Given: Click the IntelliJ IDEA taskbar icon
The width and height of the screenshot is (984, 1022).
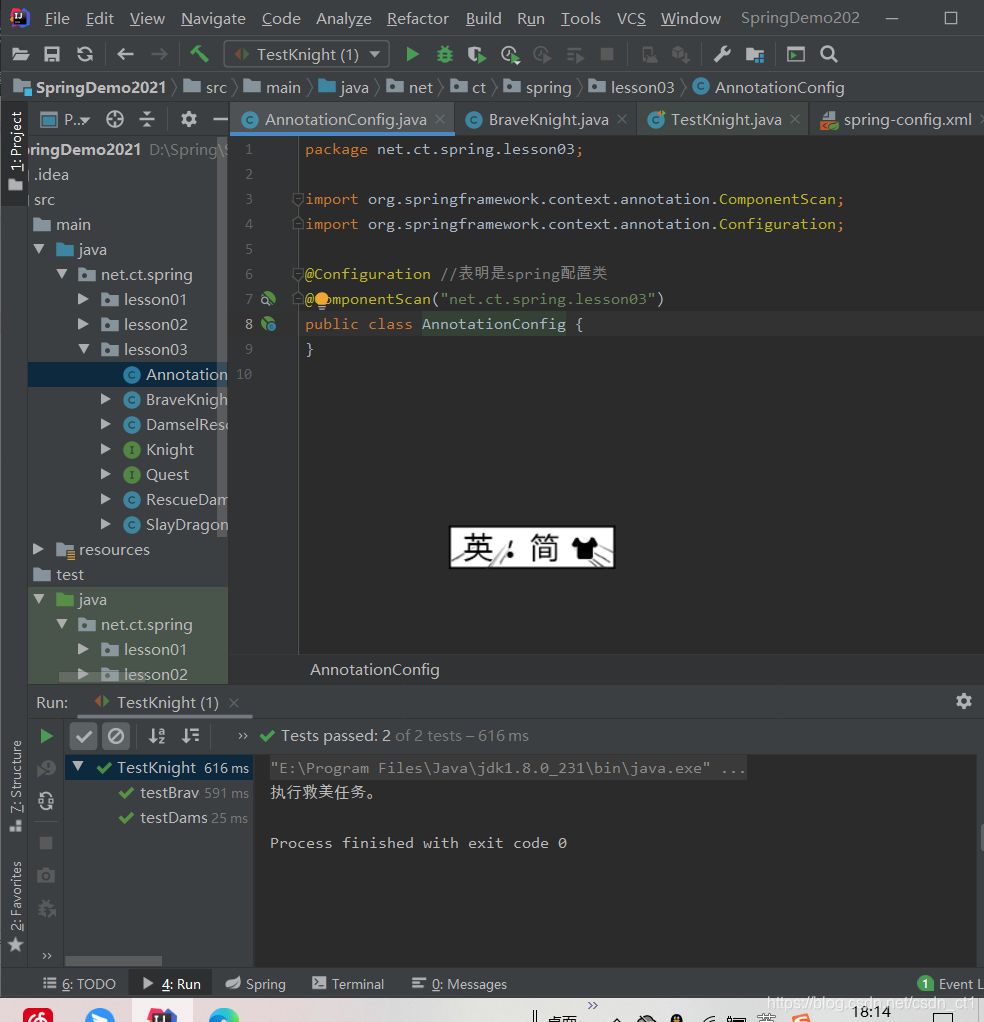Looking at the screenshot, I should pos(162,1014).
